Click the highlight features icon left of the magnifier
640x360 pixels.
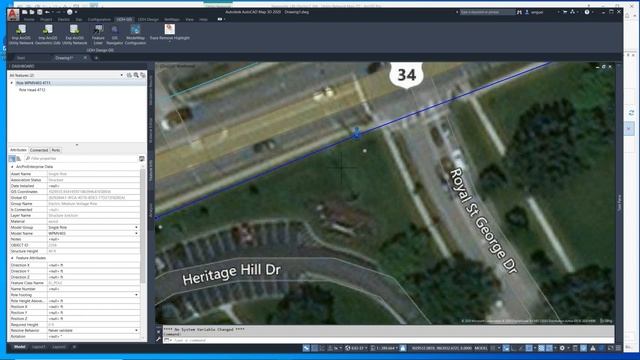pos(129,75)
